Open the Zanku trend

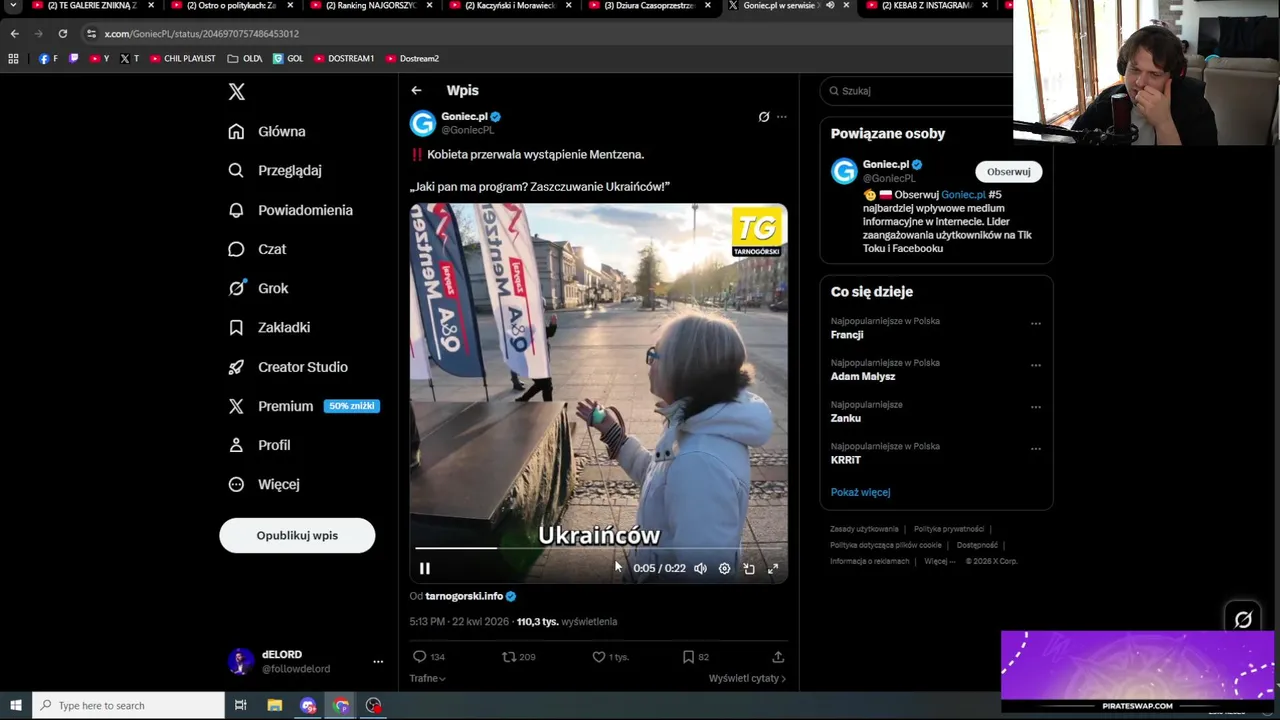point(845,418)
